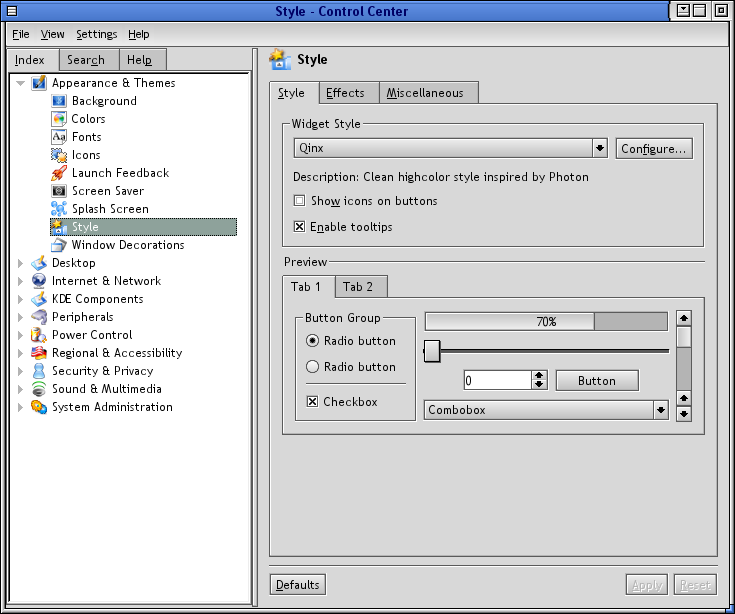Open the Settings menu
735x614 pixels.
point(97,34)
